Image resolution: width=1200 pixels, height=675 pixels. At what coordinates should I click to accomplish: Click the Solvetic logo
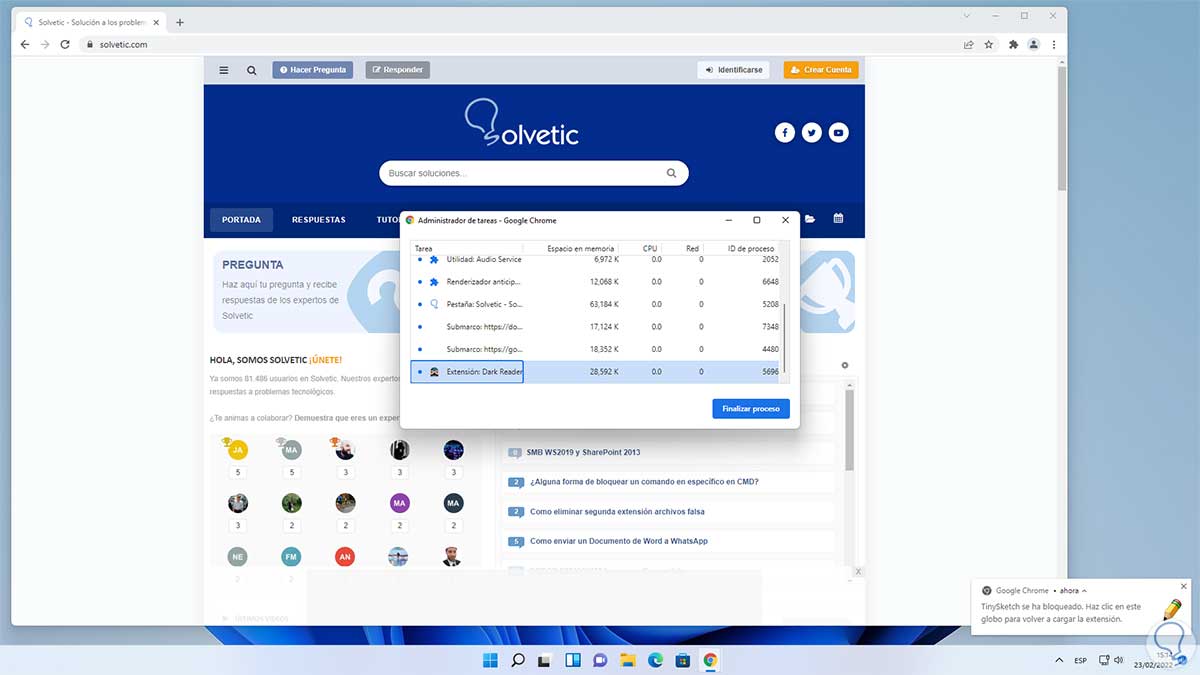pos(522,123)
